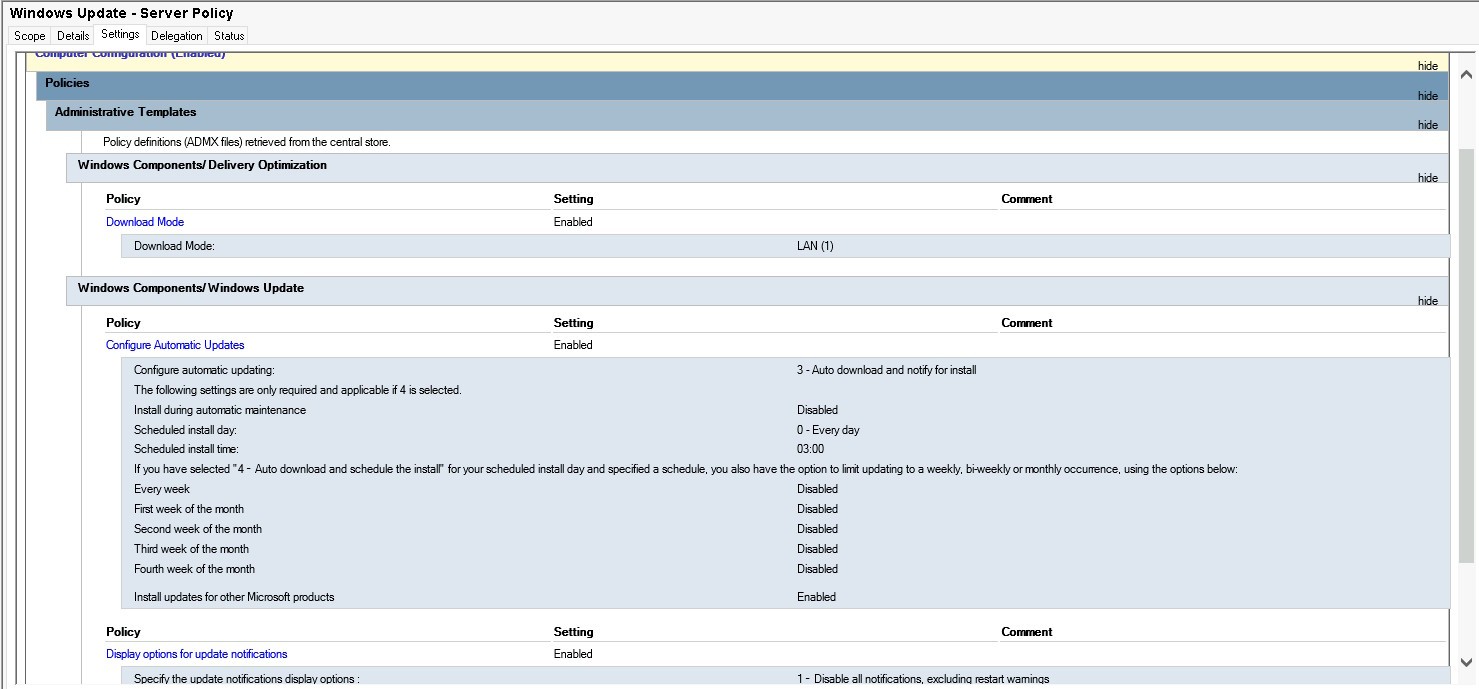Select the Settings tab
Screen dimensions: 1479x689
click(120, 35)
